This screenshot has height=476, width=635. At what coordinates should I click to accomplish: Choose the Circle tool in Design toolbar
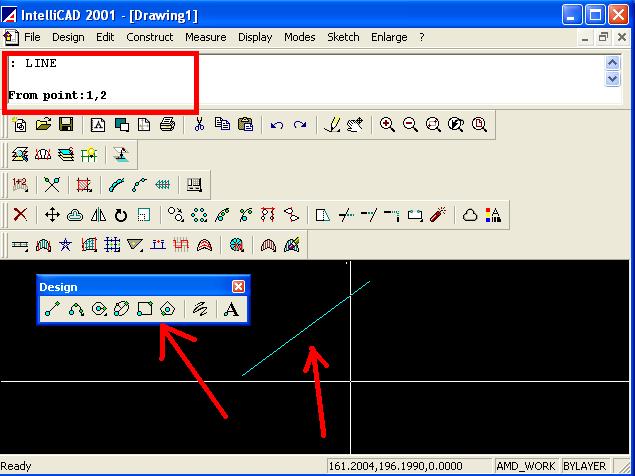click(x=99, y=309)
